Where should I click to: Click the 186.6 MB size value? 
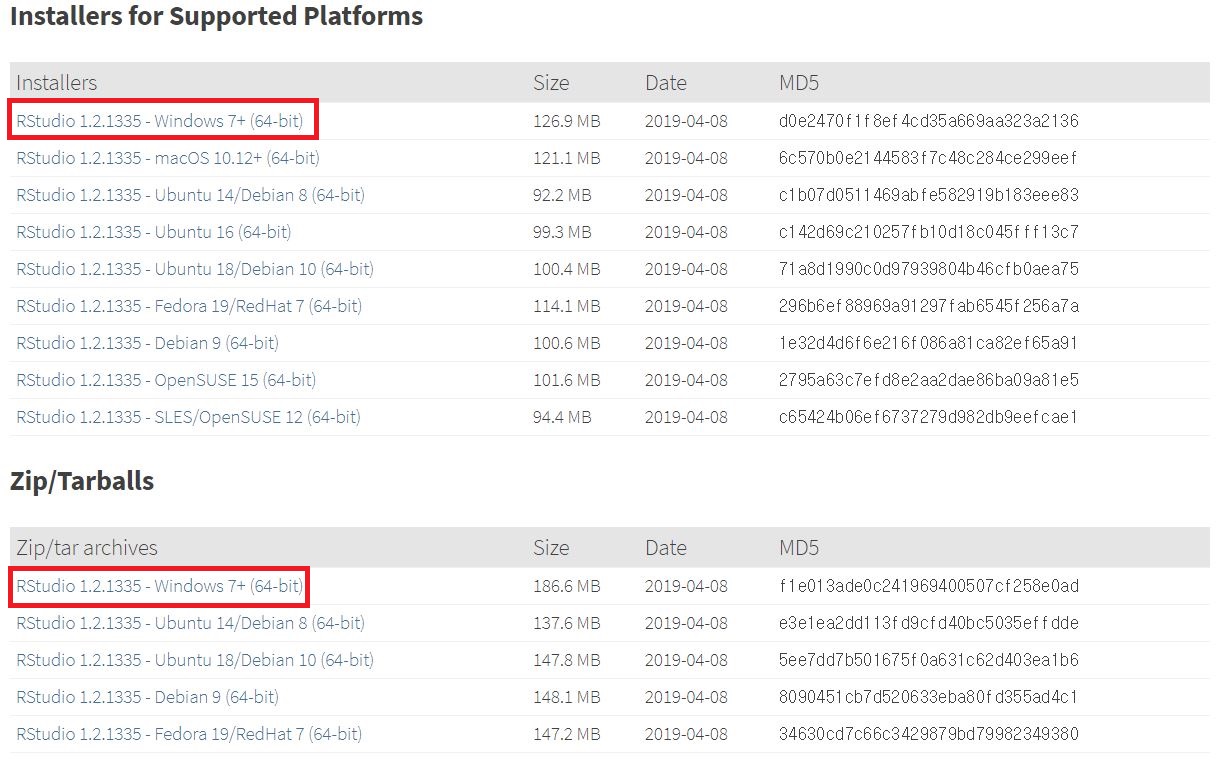pos(567,586)
